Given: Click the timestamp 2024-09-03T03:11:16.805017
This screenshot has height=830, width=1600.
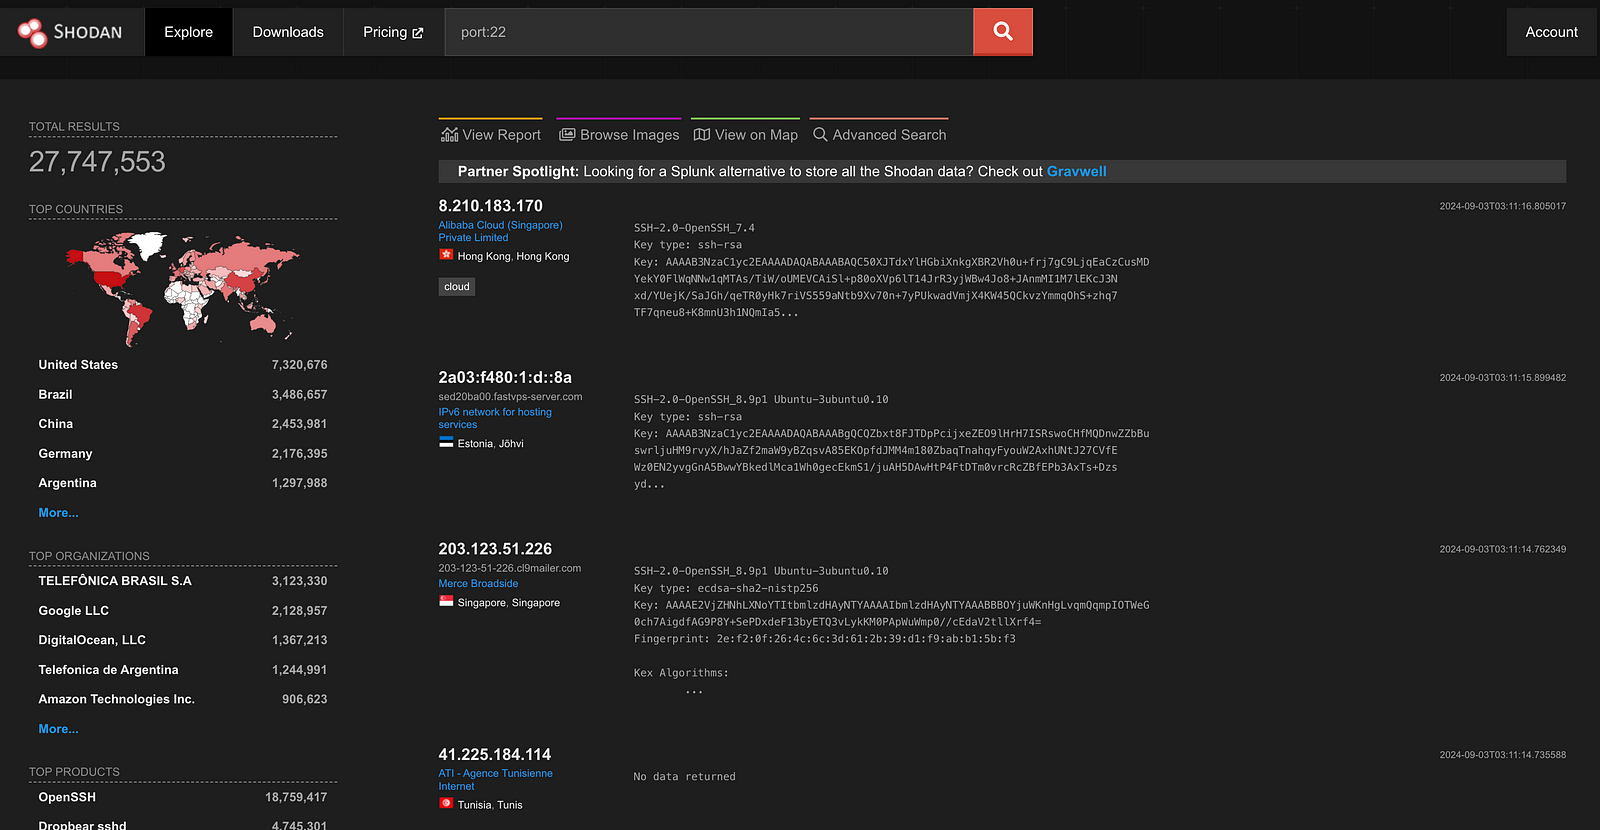Looking at the screenshot, I should point(1503,206).
